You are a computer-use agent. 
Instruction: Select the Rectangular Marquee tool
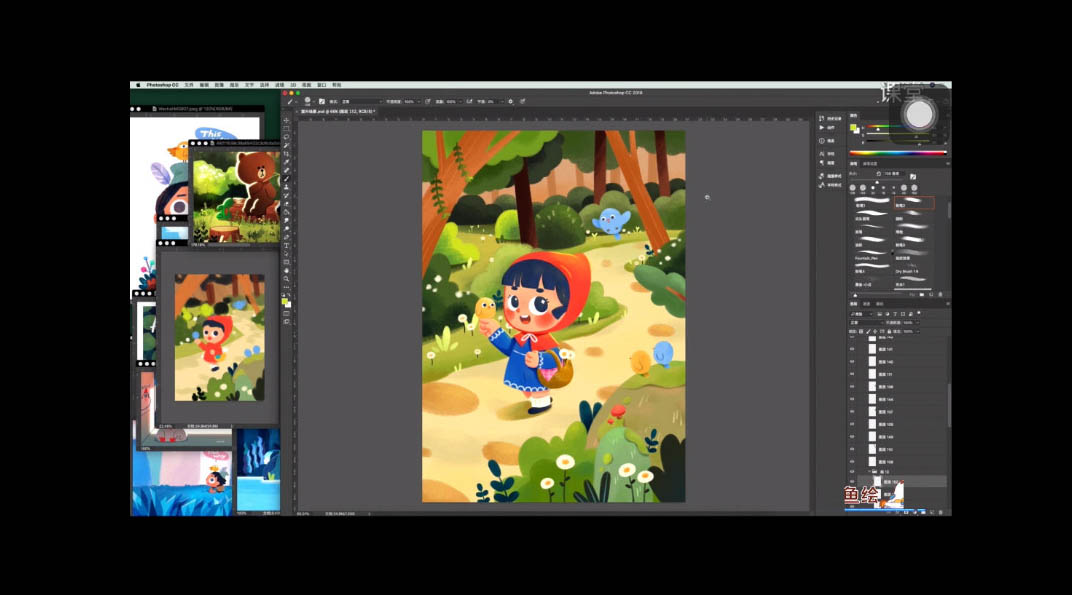point(286,129)
